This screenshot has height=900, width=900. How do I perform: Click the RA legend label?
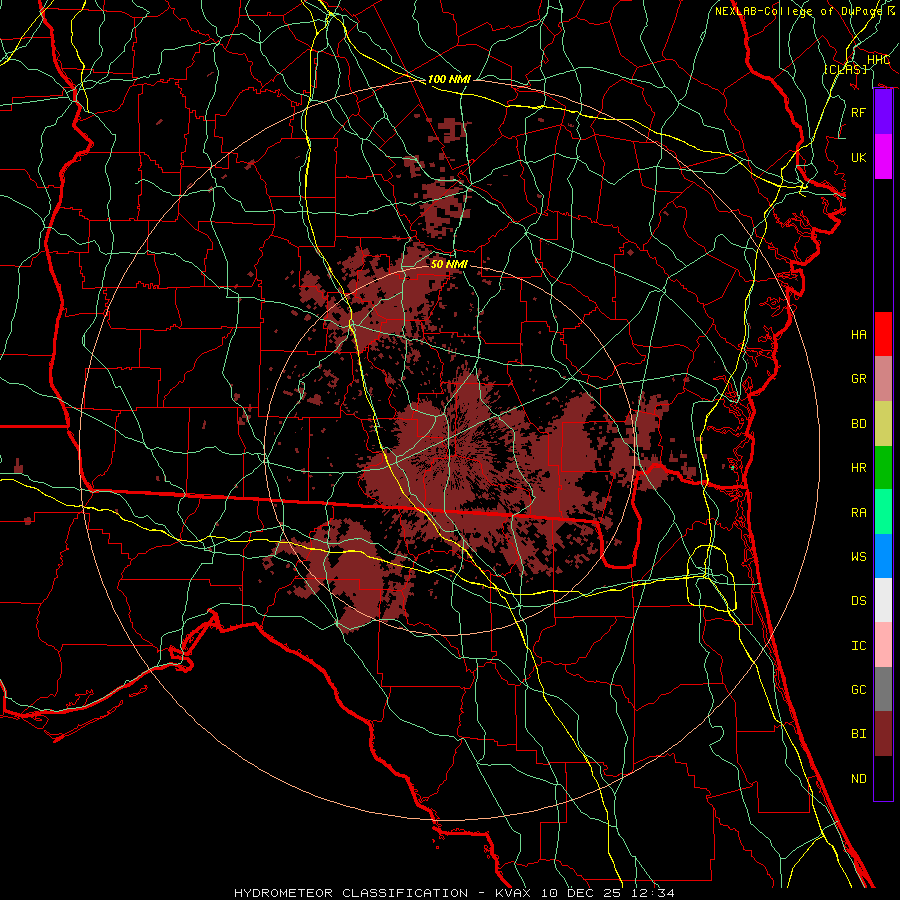(859, 513)
